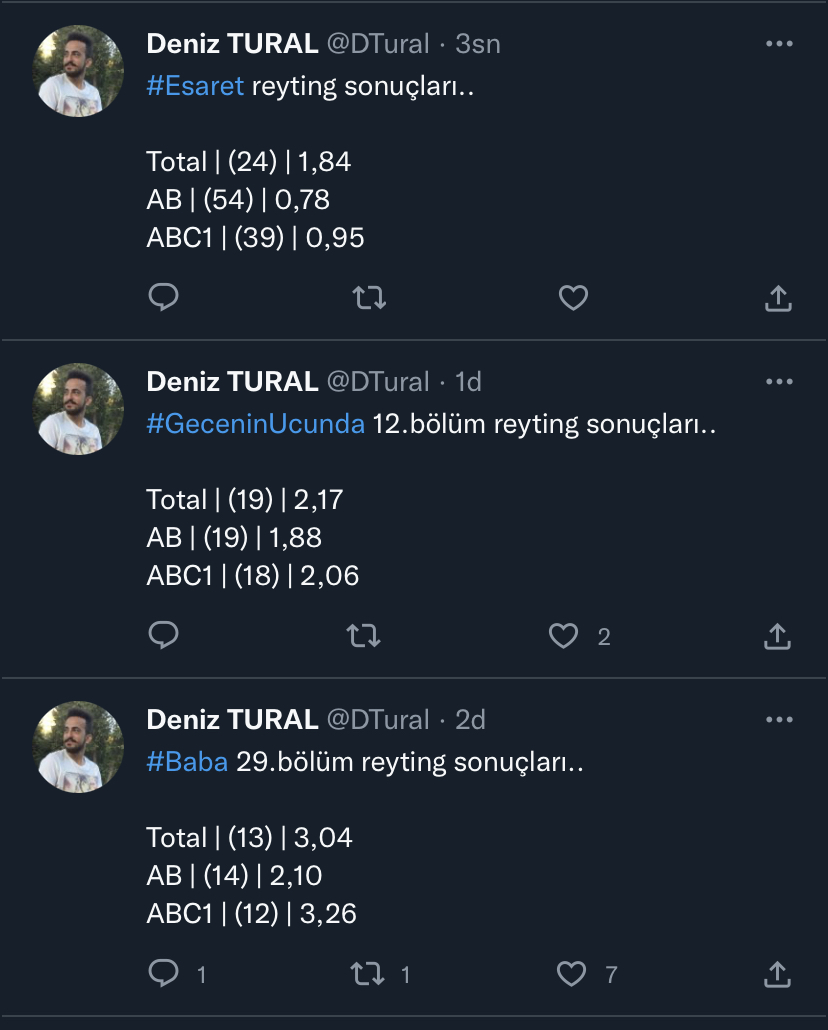The width and height of the screenshot is (828, 1030).
Task: Share the #GeceninUcunda tweet
Action: pos(778,635)
